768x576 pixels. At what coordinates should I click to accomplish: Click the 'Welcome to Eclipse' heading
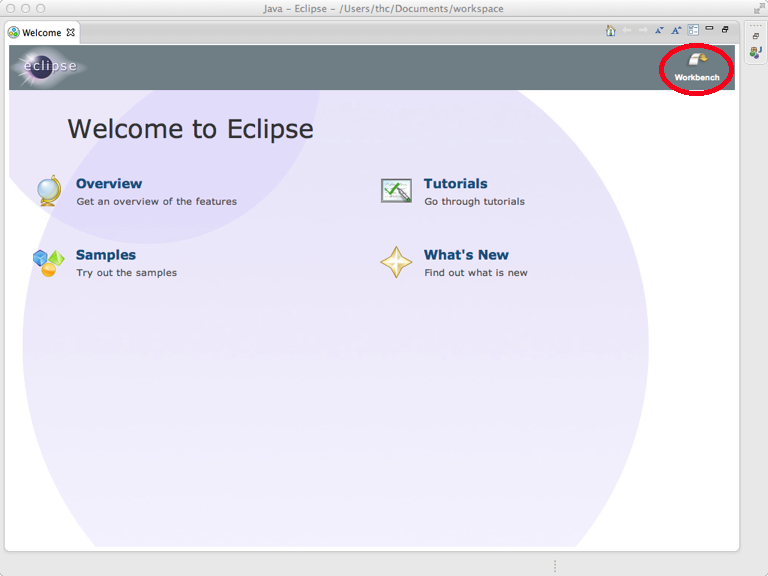click(190, 129)
